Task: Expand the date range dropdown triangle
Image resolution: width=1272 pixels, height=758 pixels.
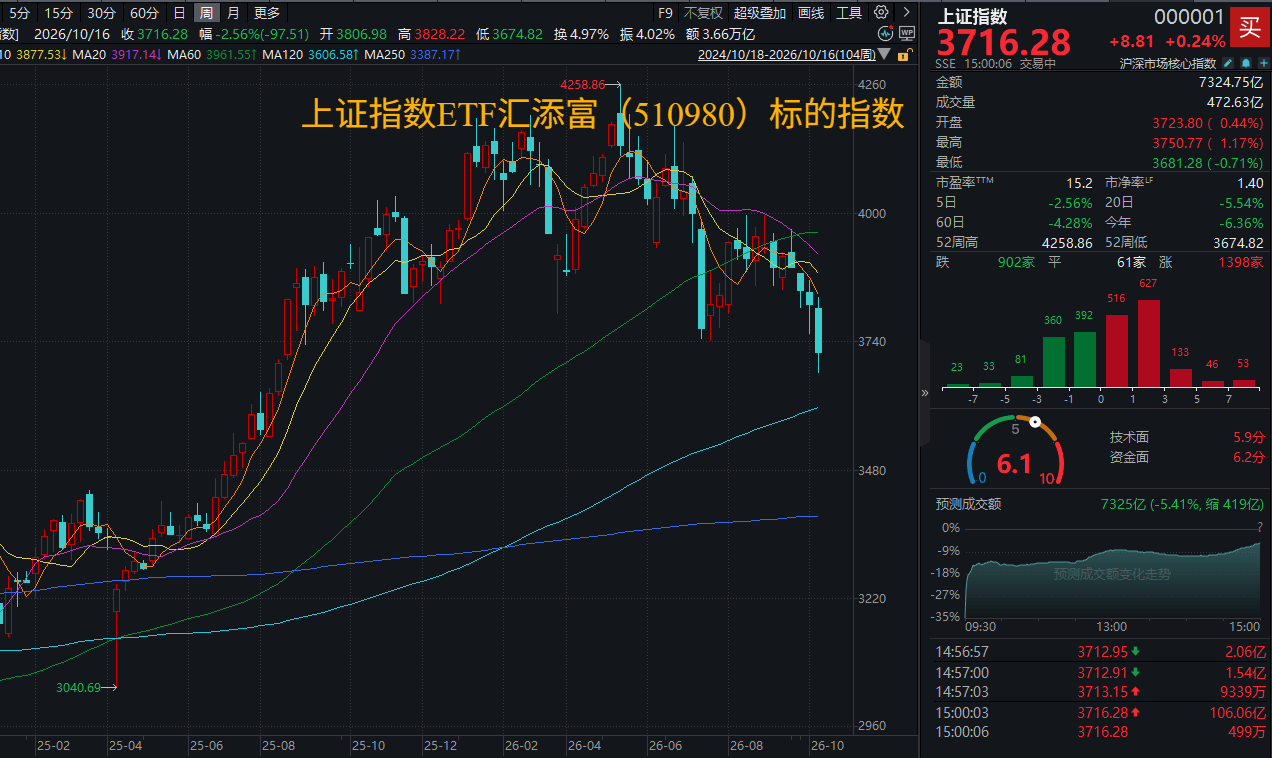Action: [884, 54]
